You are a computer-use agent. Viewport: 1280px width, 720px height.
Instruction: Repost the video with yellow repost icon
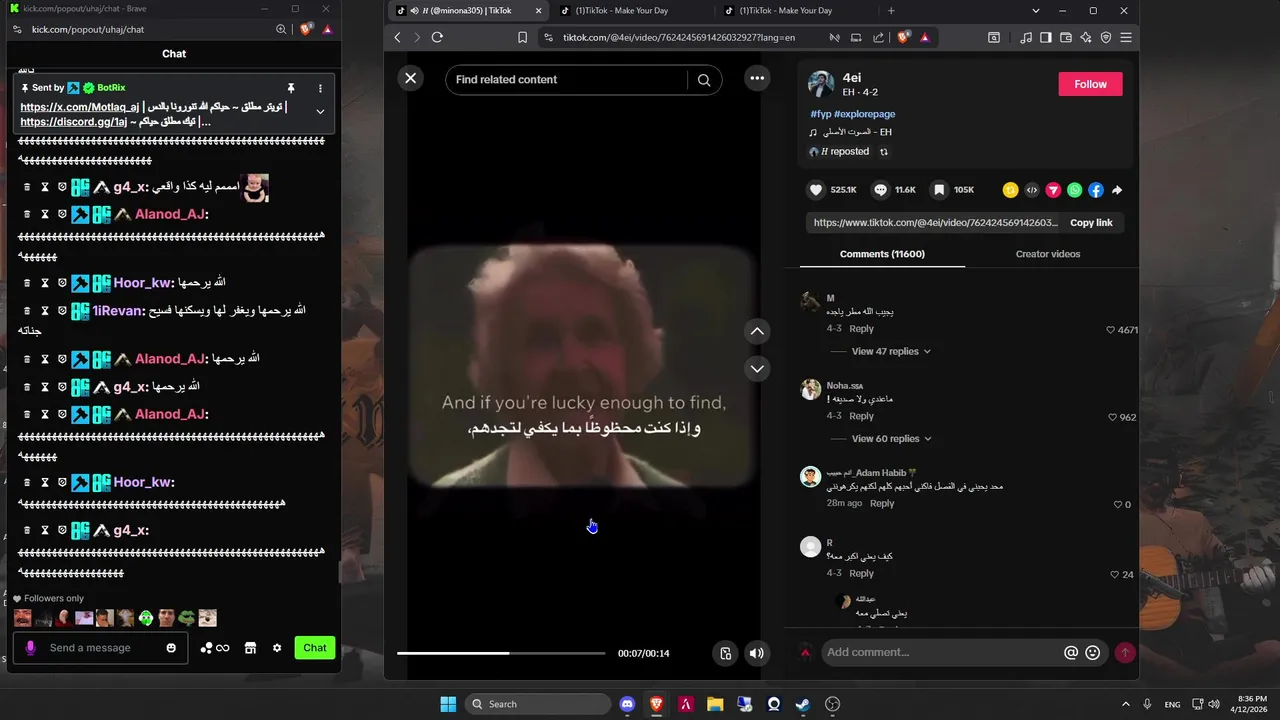click(1010, 190)
